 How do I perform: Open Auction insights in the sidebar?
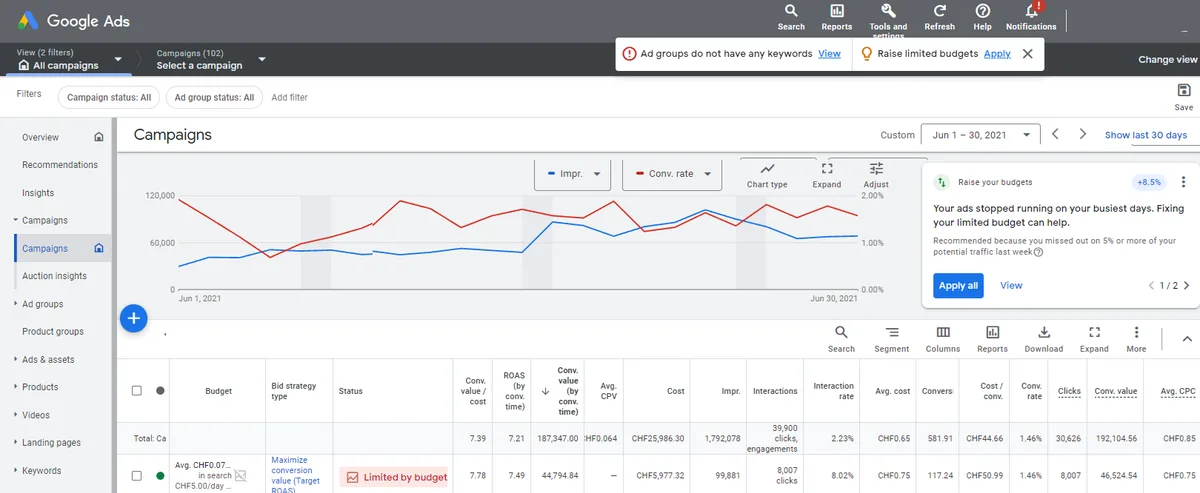[55, 276]
